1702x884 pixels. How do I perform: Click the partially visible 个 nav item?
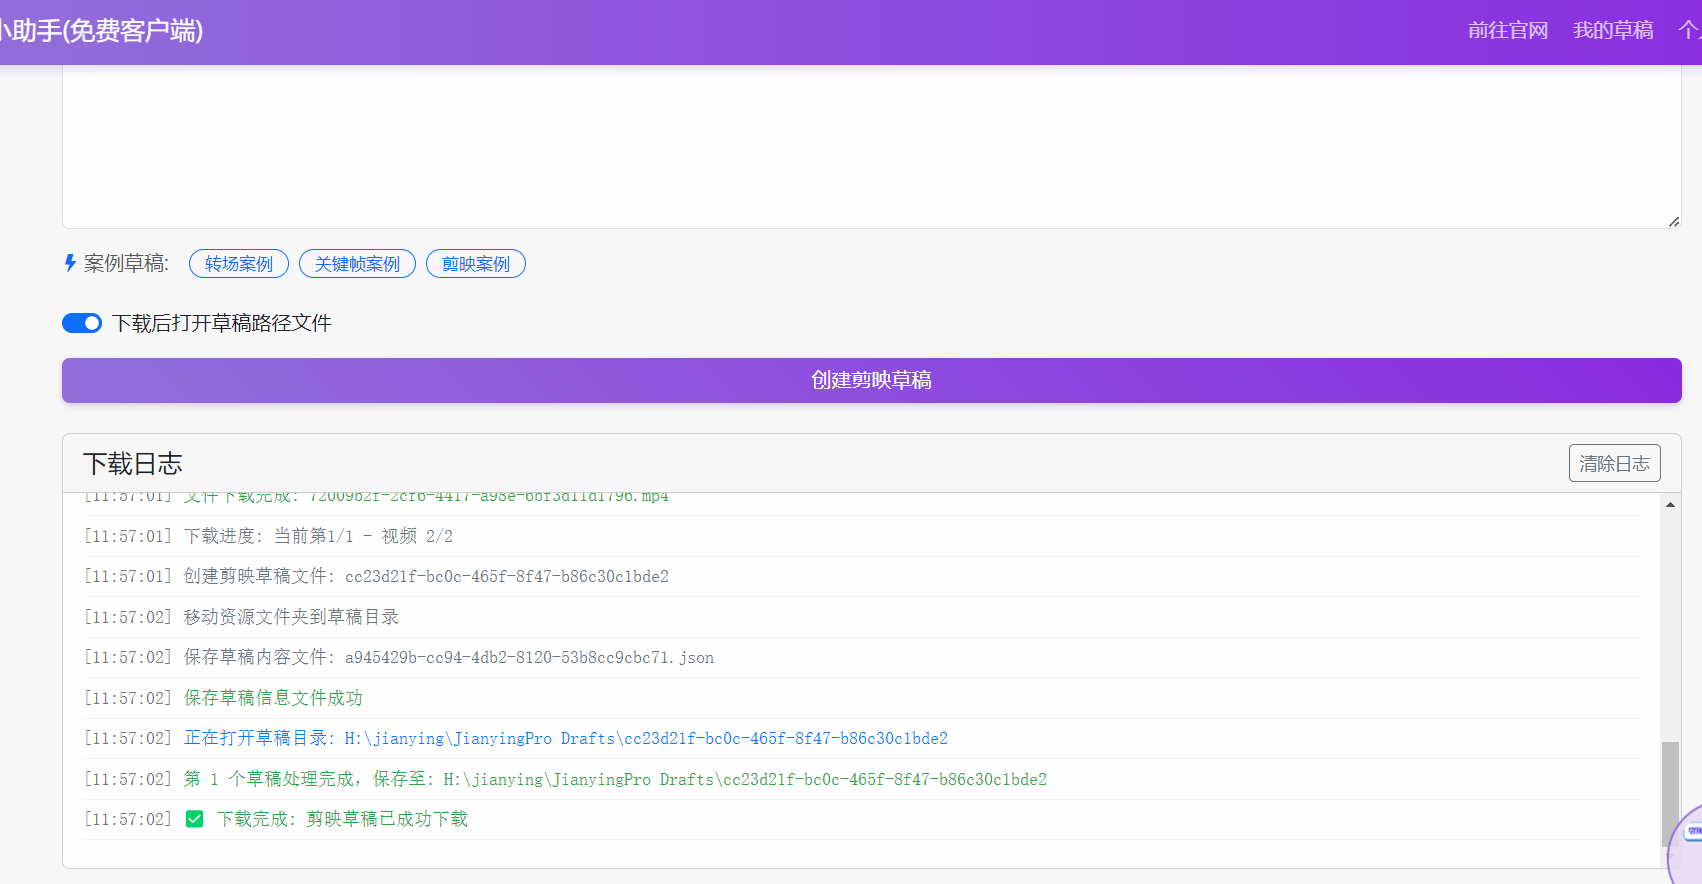[1689, 31]
